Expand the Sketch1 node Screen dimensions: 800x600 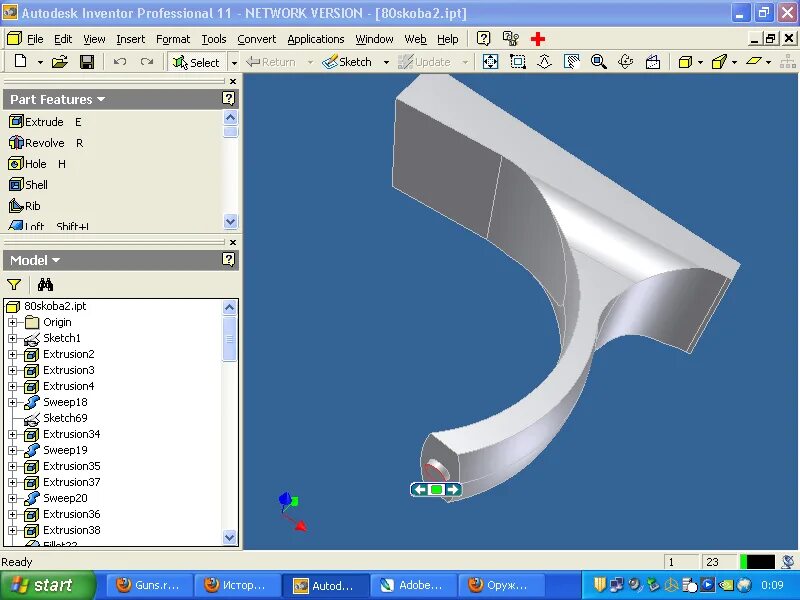(x=12, y=338)
